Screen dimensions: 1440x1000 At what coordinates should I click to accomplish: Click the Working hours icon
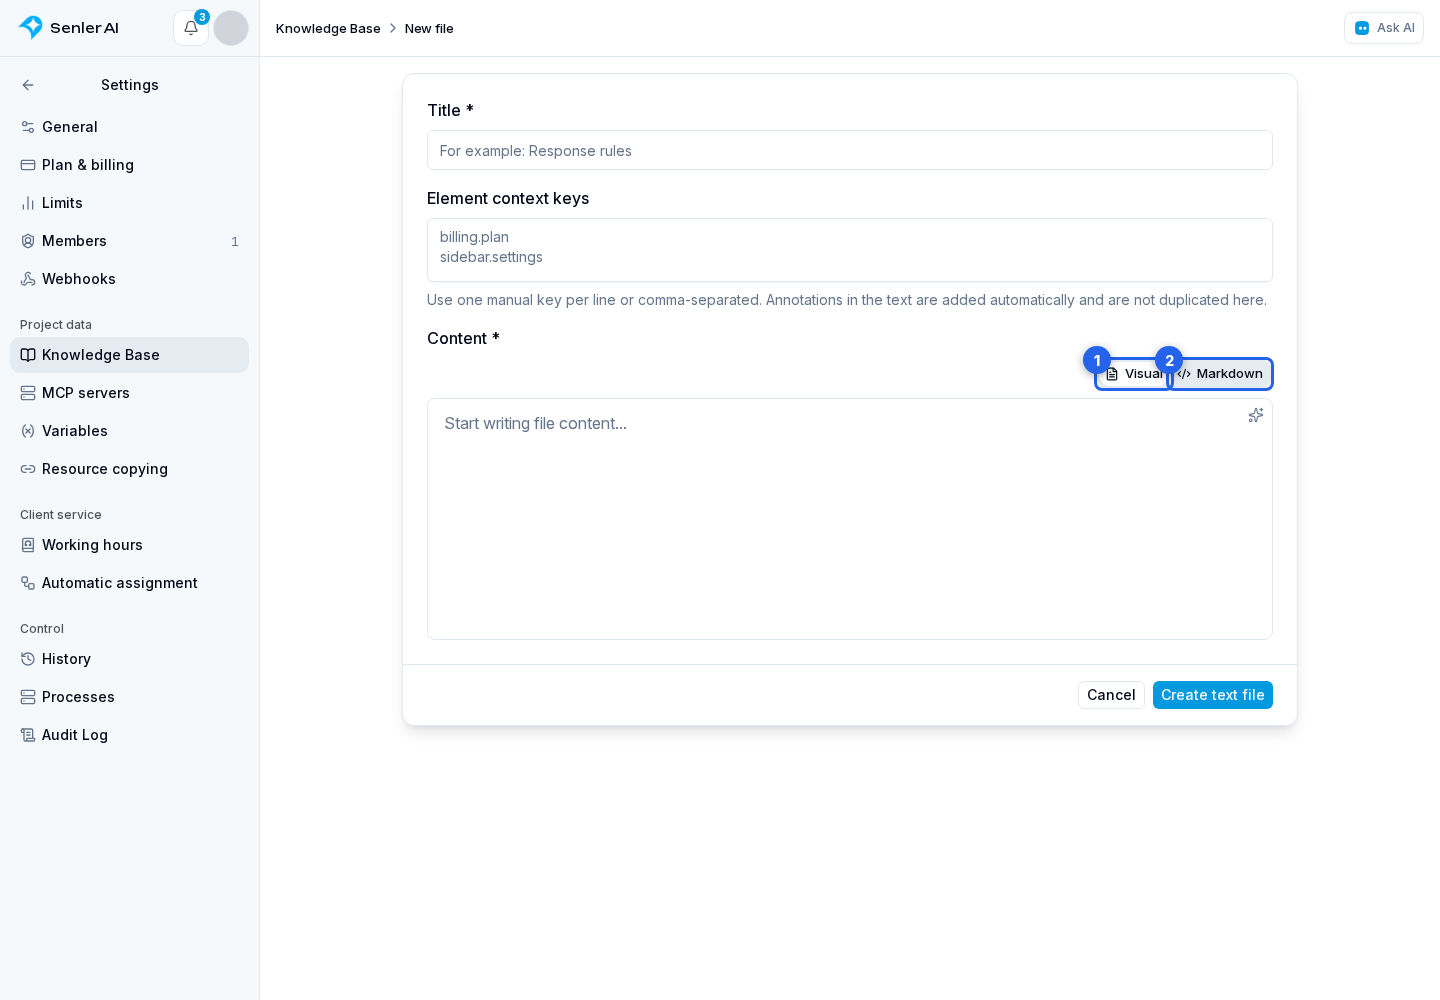[x=28, y=545]
